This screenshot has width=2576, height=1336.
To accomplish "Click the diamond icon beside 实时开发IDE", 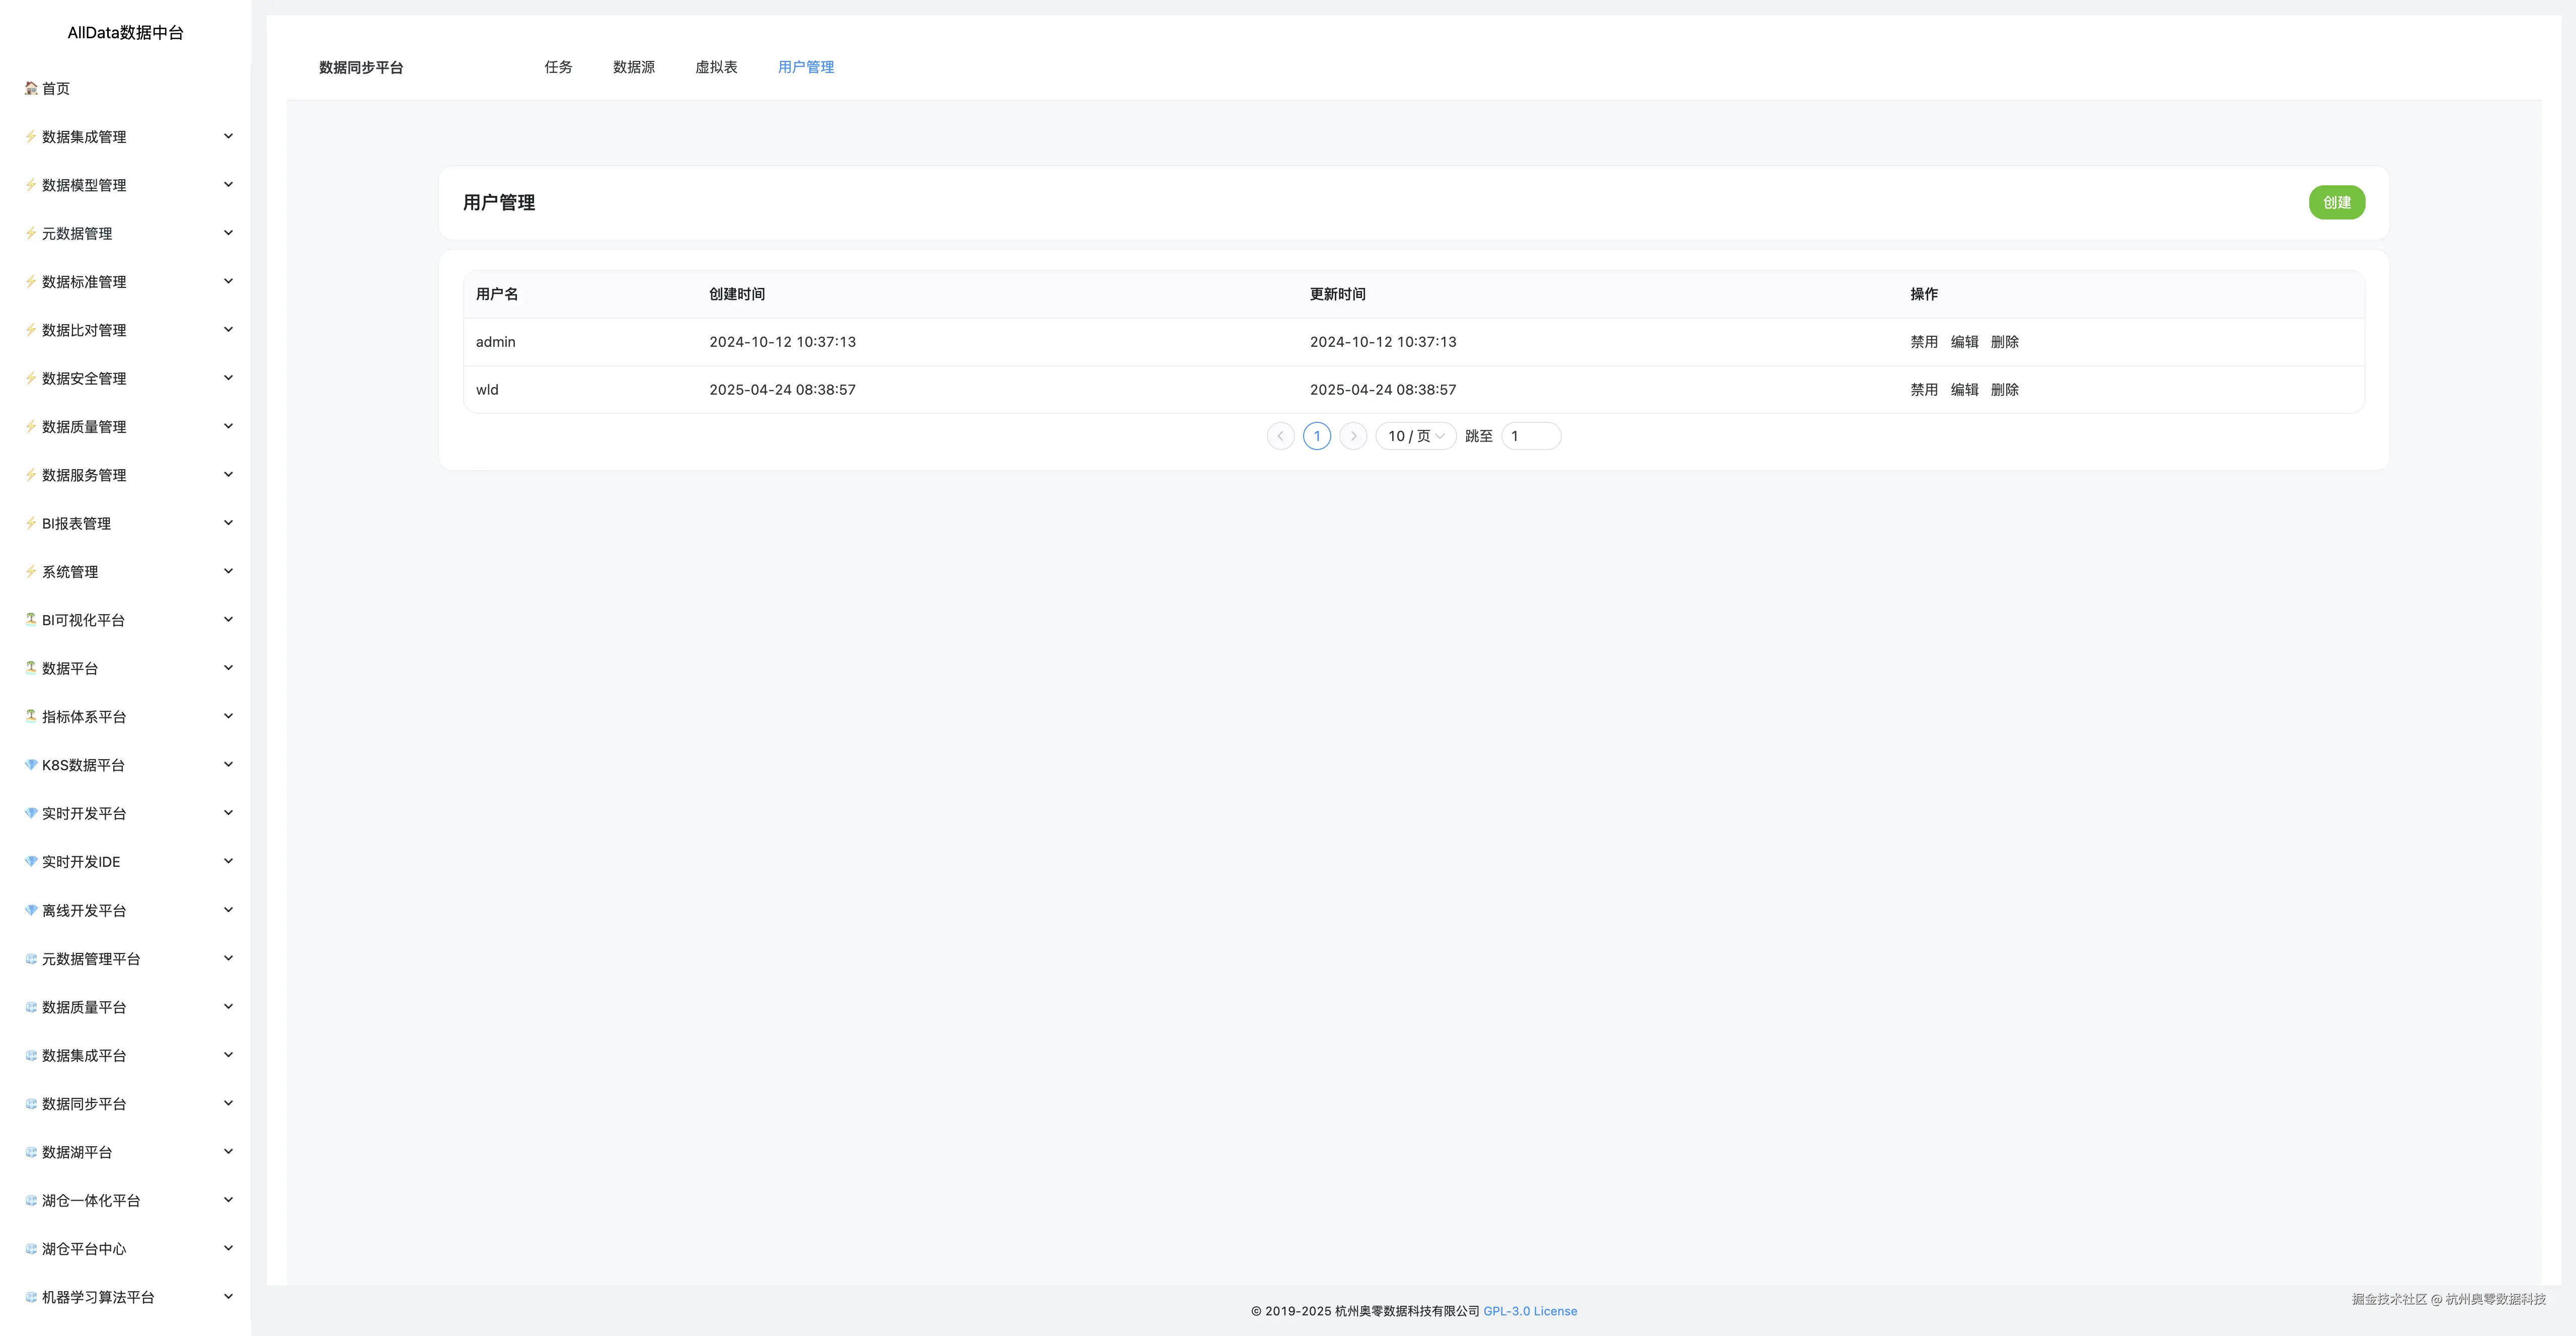I will (x=31, y=861).
